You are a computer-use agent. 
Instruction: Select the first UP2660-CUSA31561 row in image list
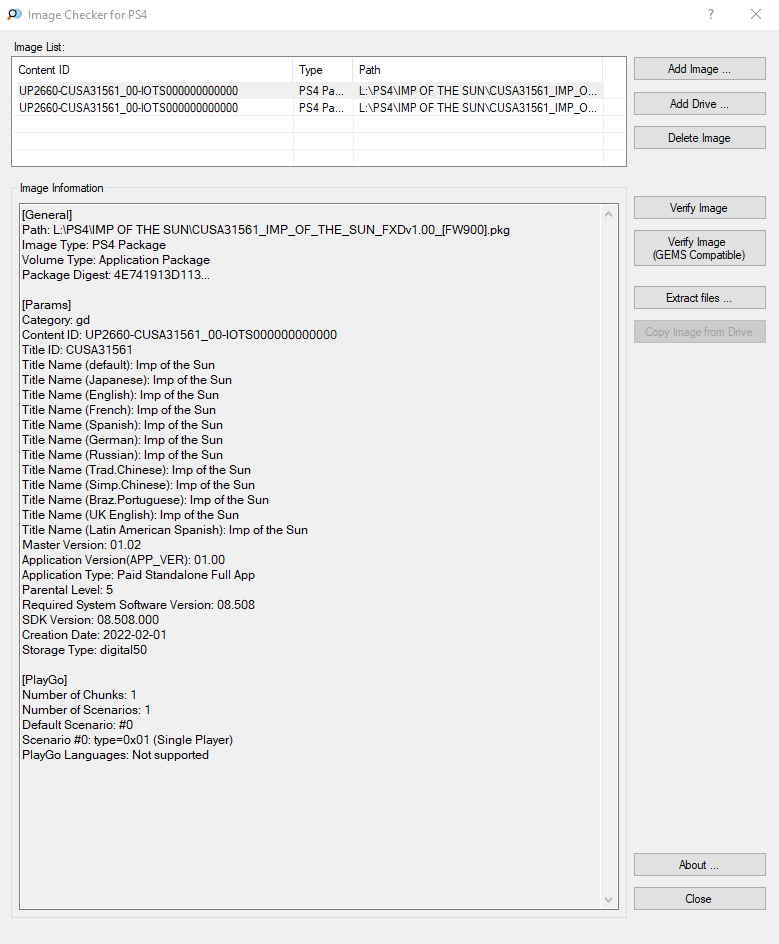pos(308,91)
